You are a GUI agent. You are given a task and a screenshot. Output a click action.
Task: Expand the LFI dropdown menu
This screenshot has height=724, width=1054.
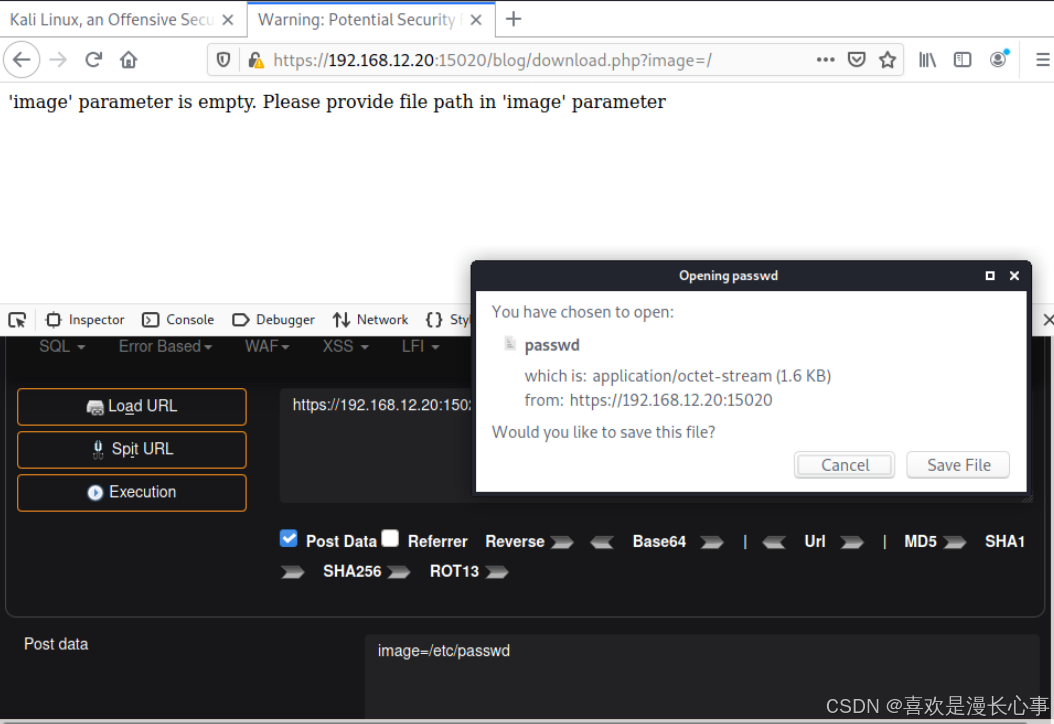(x=420, y=346)
